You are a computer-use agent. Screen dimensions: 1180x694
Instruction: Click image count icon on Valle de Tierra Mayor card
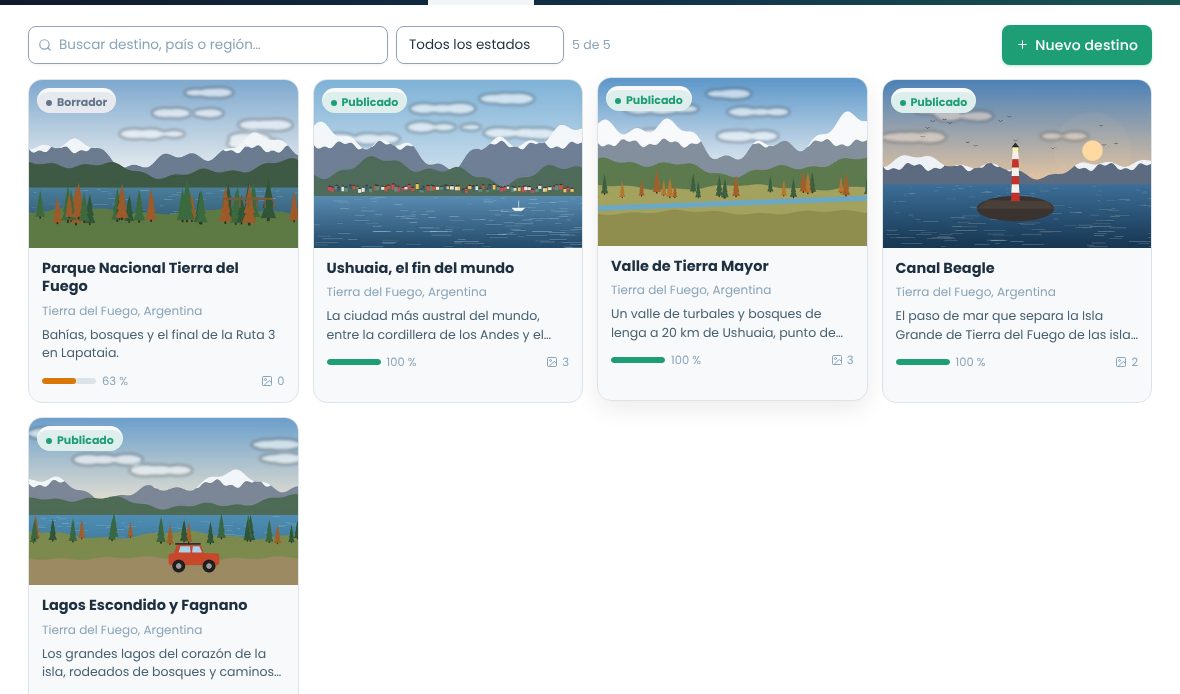(x=836, y=361)
